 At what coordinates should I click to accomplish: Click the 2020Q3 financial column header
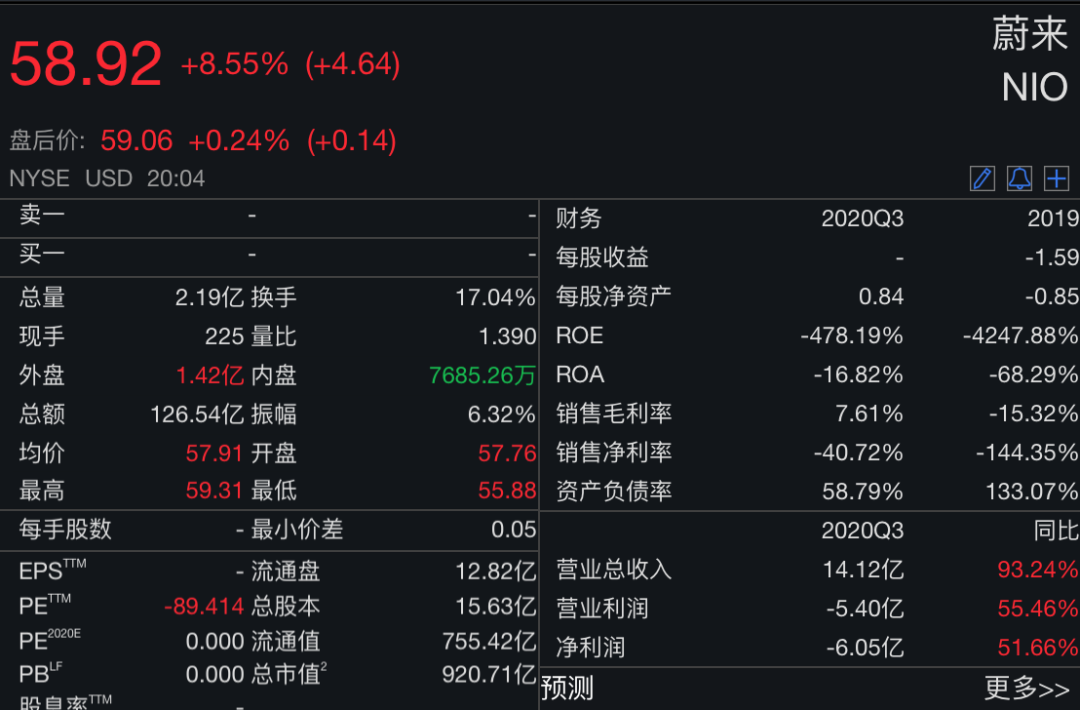(x=862, y=218)
